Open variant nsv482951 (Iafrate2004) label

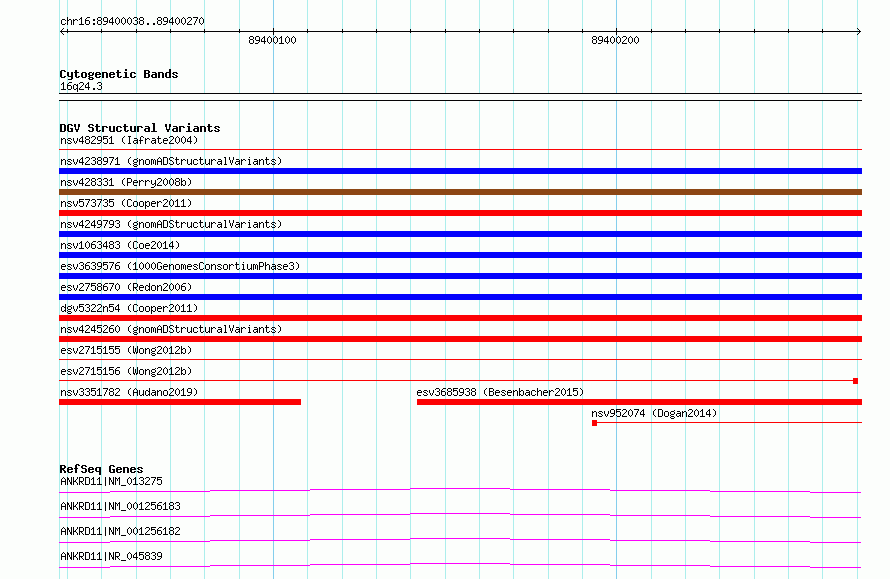pos(129,140)
